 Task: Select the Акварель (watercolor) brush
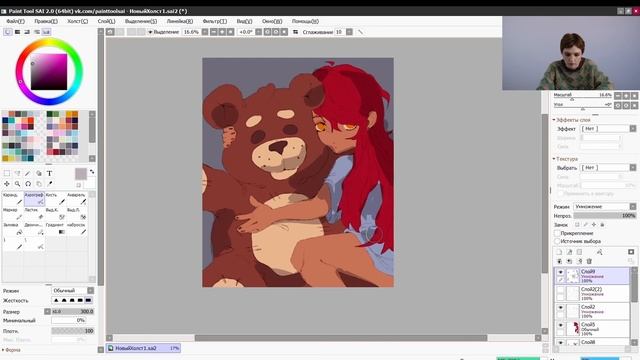pos(76,199)
